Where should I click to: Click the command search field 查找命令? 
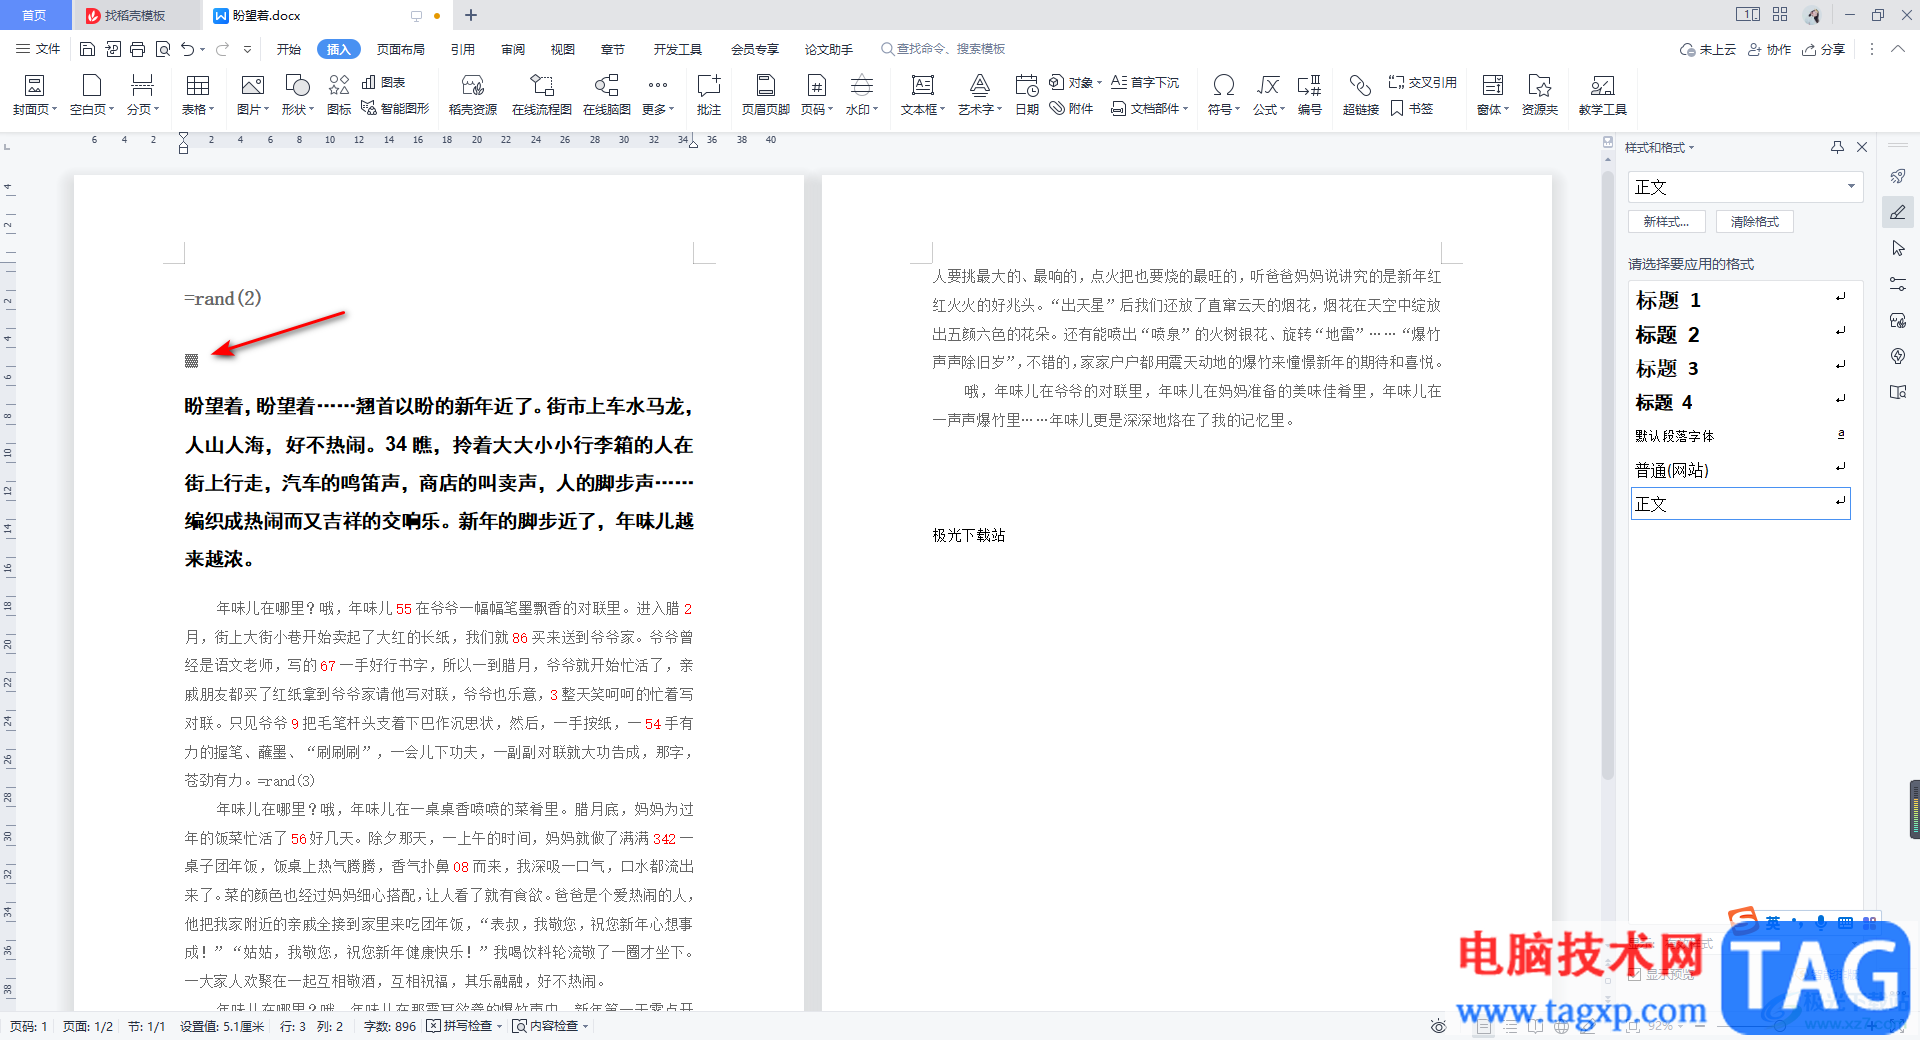tap(943, 49)
